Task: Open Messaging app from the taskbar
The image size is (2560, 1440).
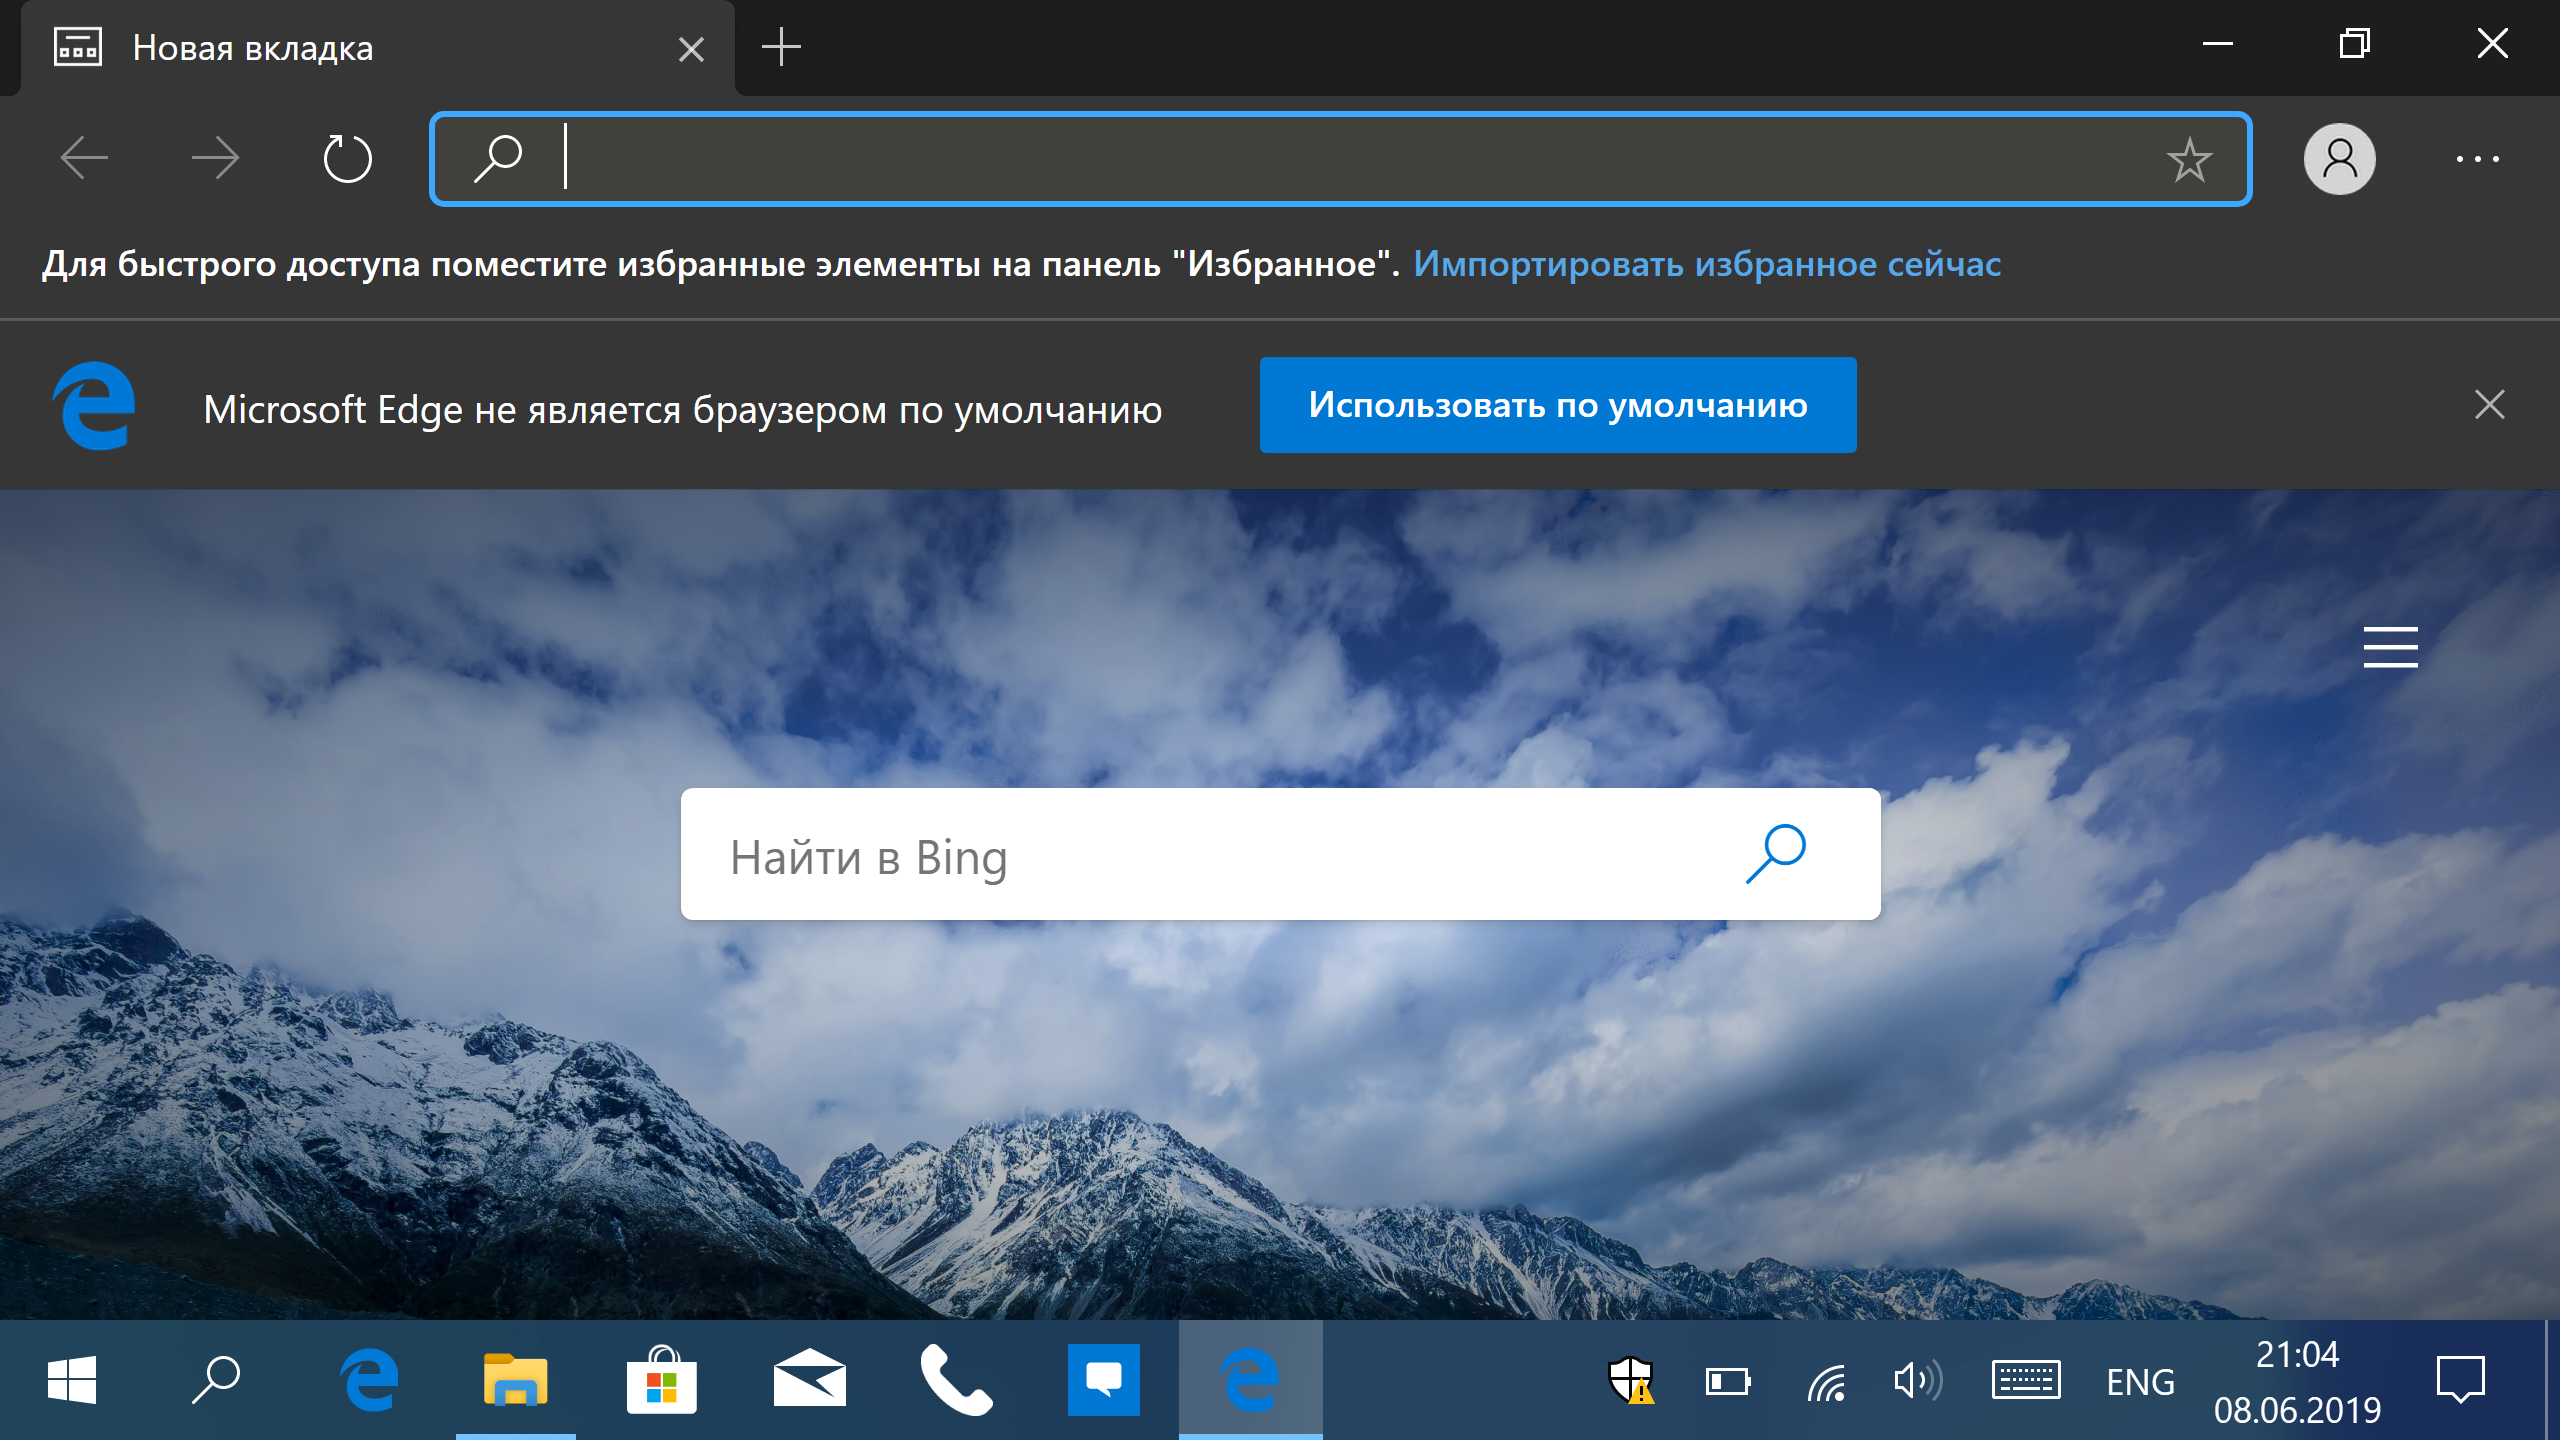Action: [x=1103, y=1380]
